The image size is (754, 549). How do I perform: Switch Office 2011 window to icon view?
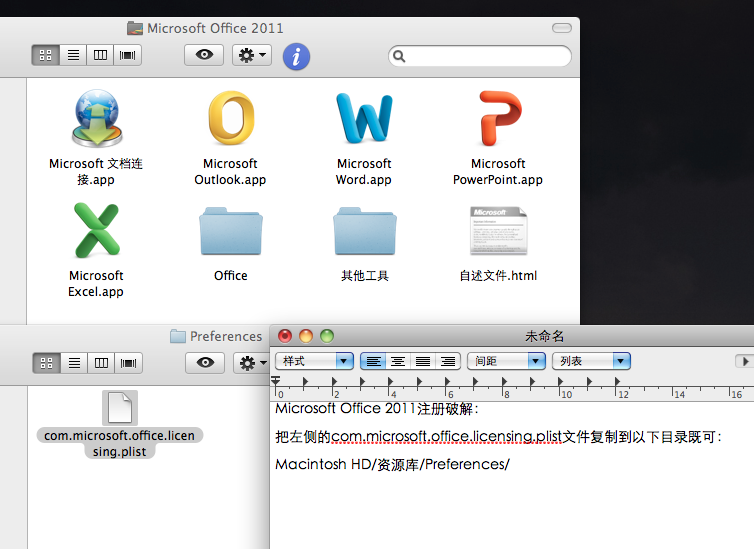coord(46,55)
